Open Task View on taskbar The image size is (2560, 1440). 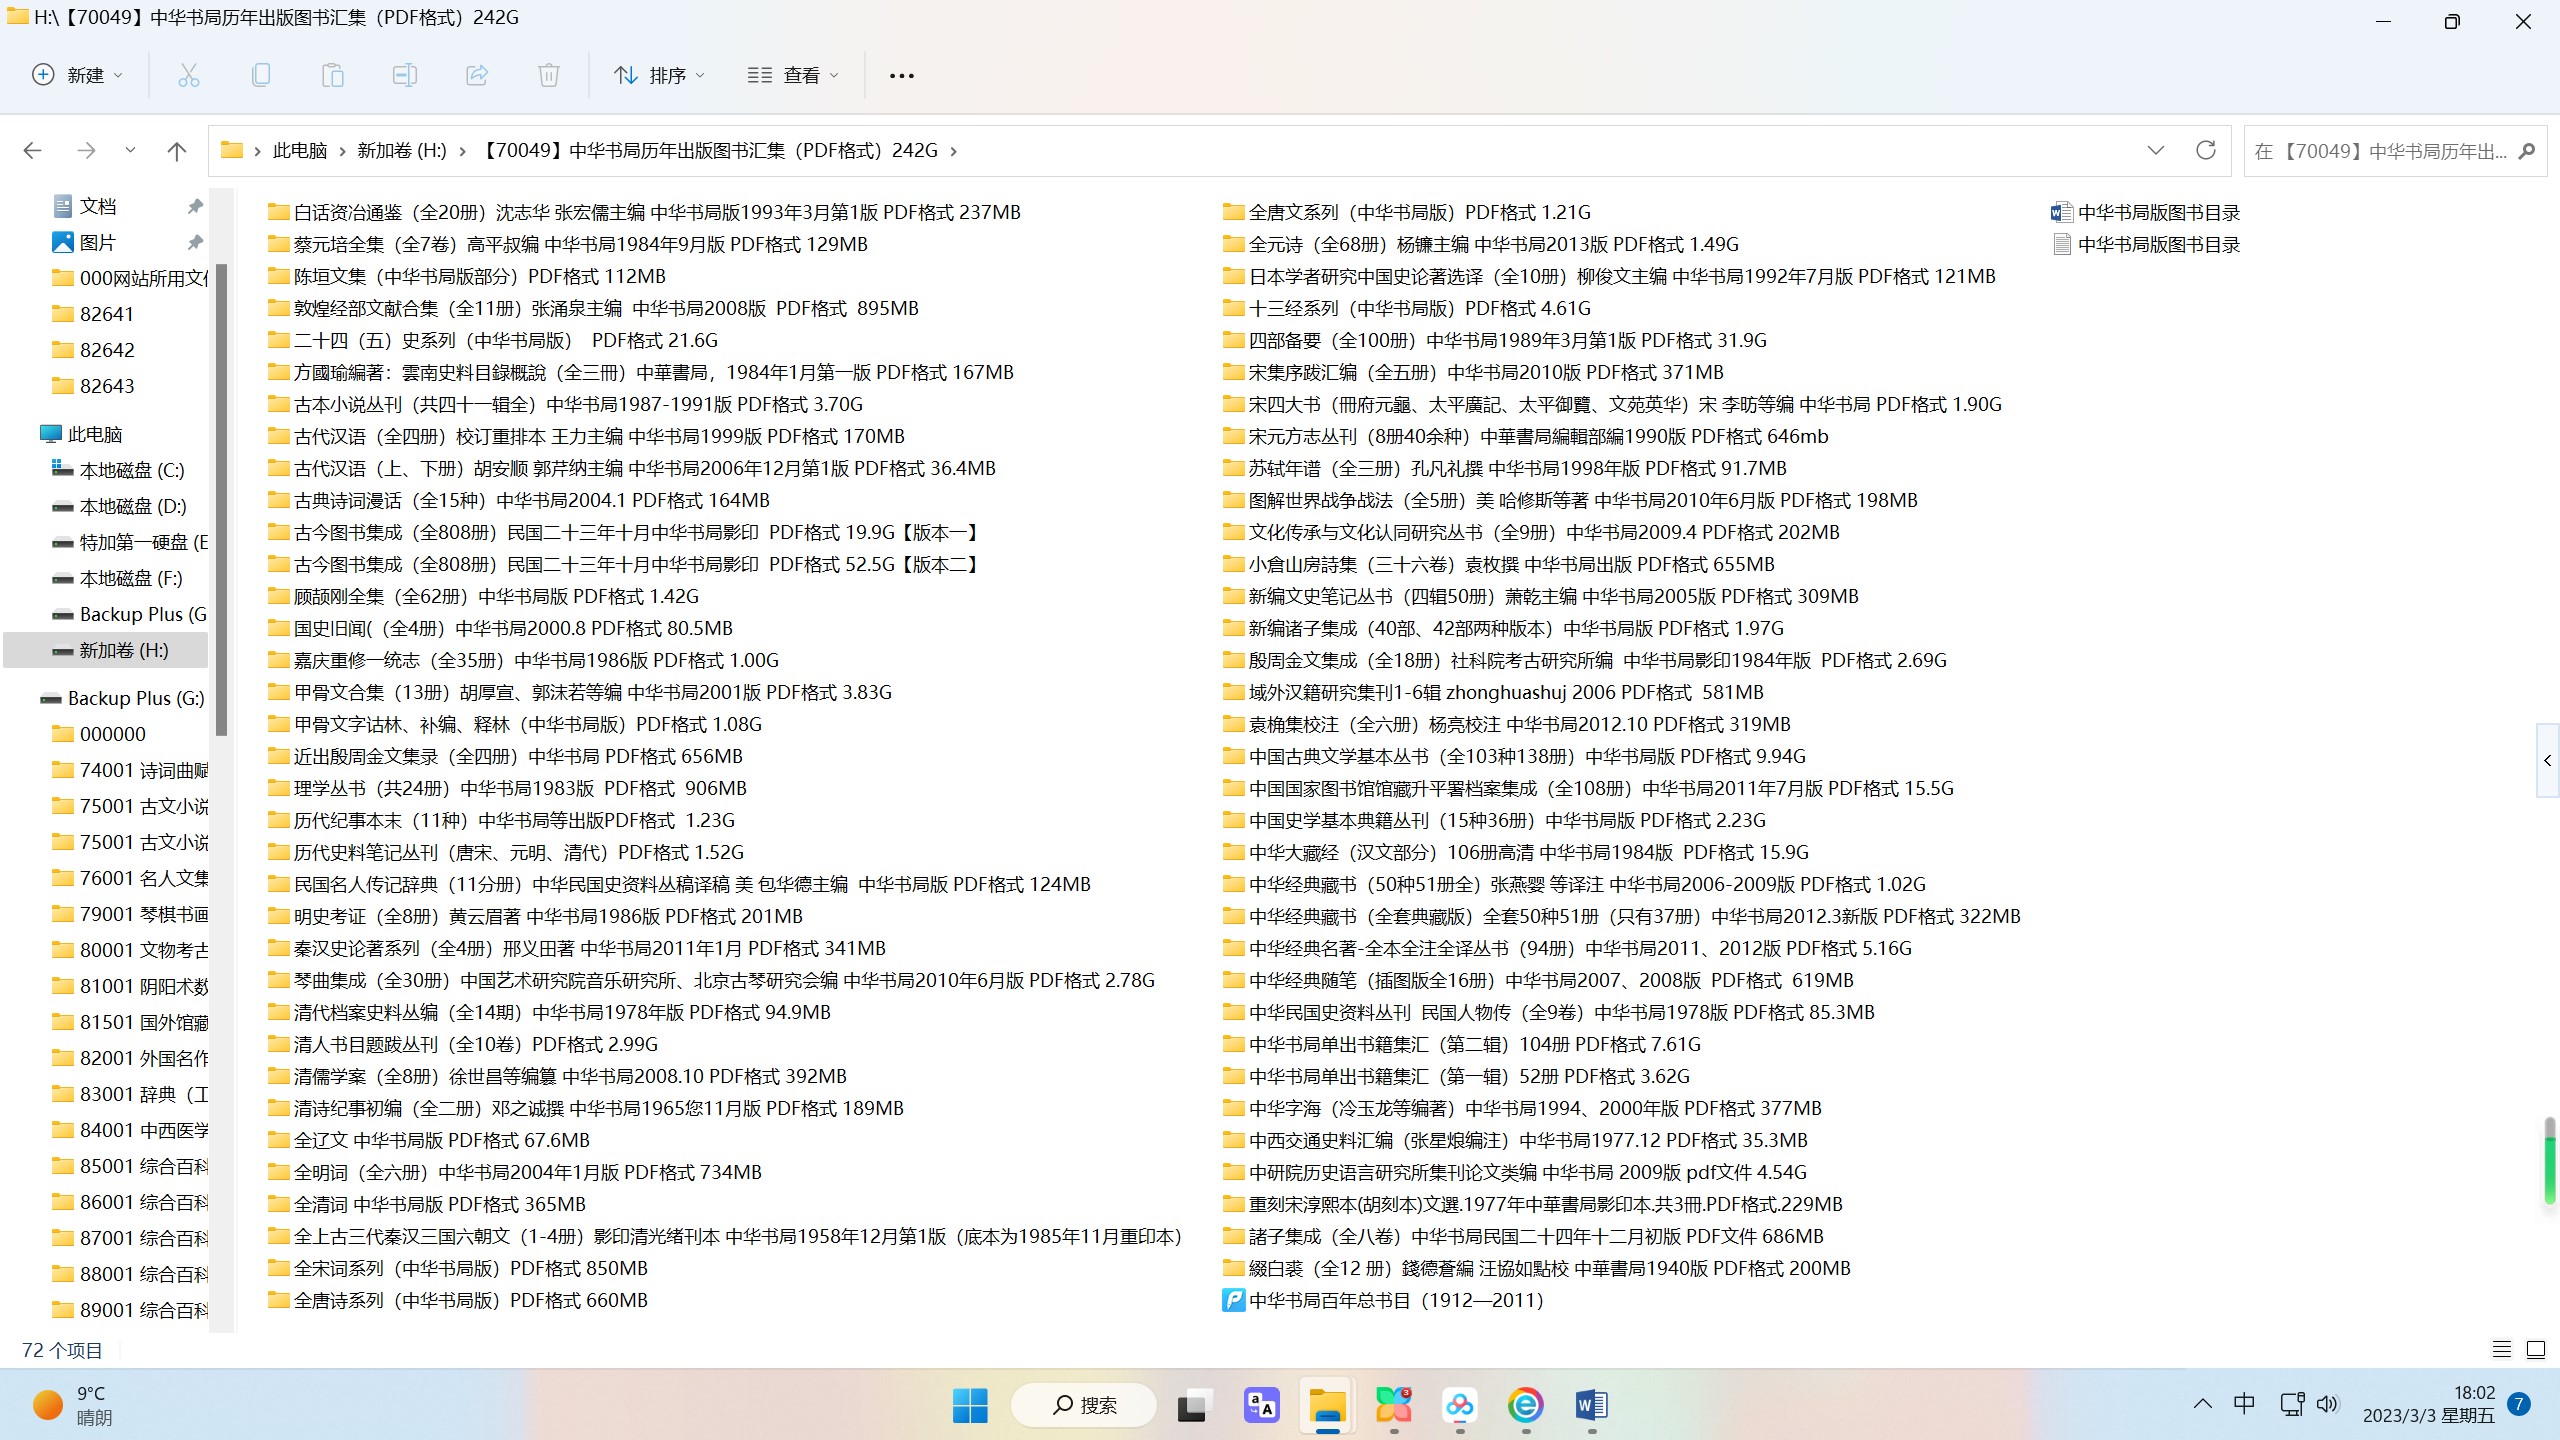1193,1405
